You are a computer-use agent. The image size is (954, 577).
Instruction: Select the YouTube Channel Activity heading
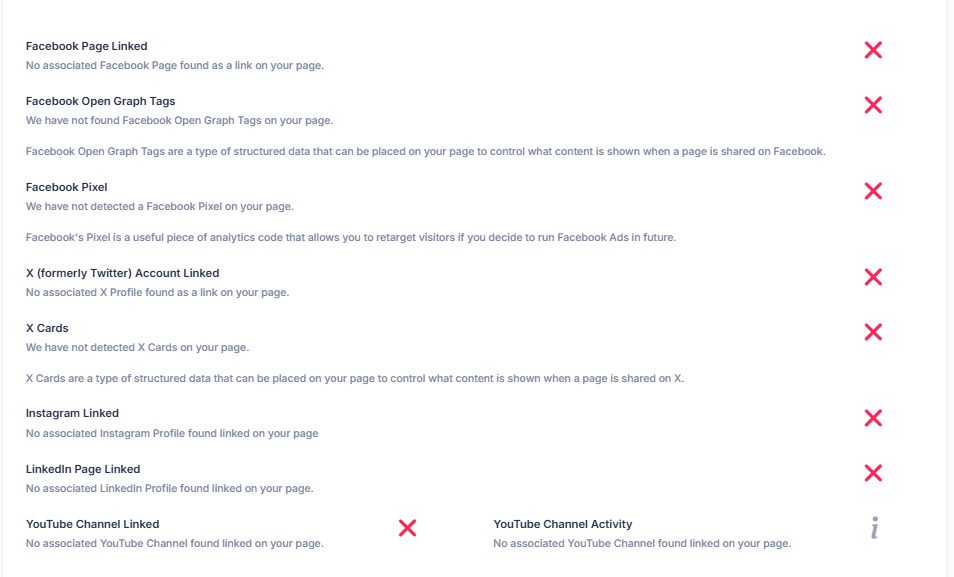tap(563, 524)
